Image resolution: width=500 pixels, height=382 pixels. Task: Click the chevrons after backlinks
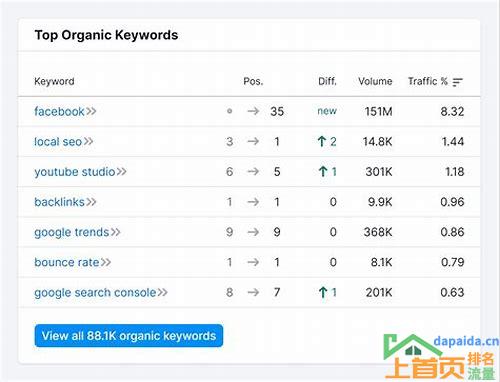point(91,202)
